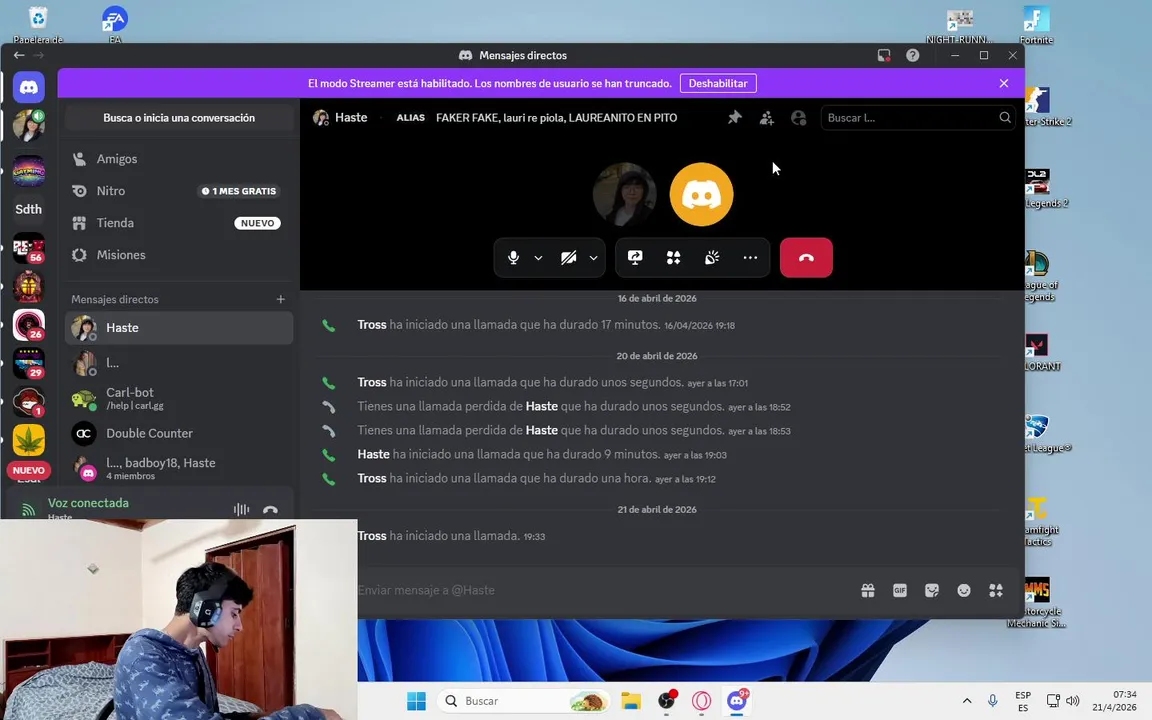Add friends to the DM icon
The image size is (1152, 720).
pyautogui.click(x=766, y=118)
